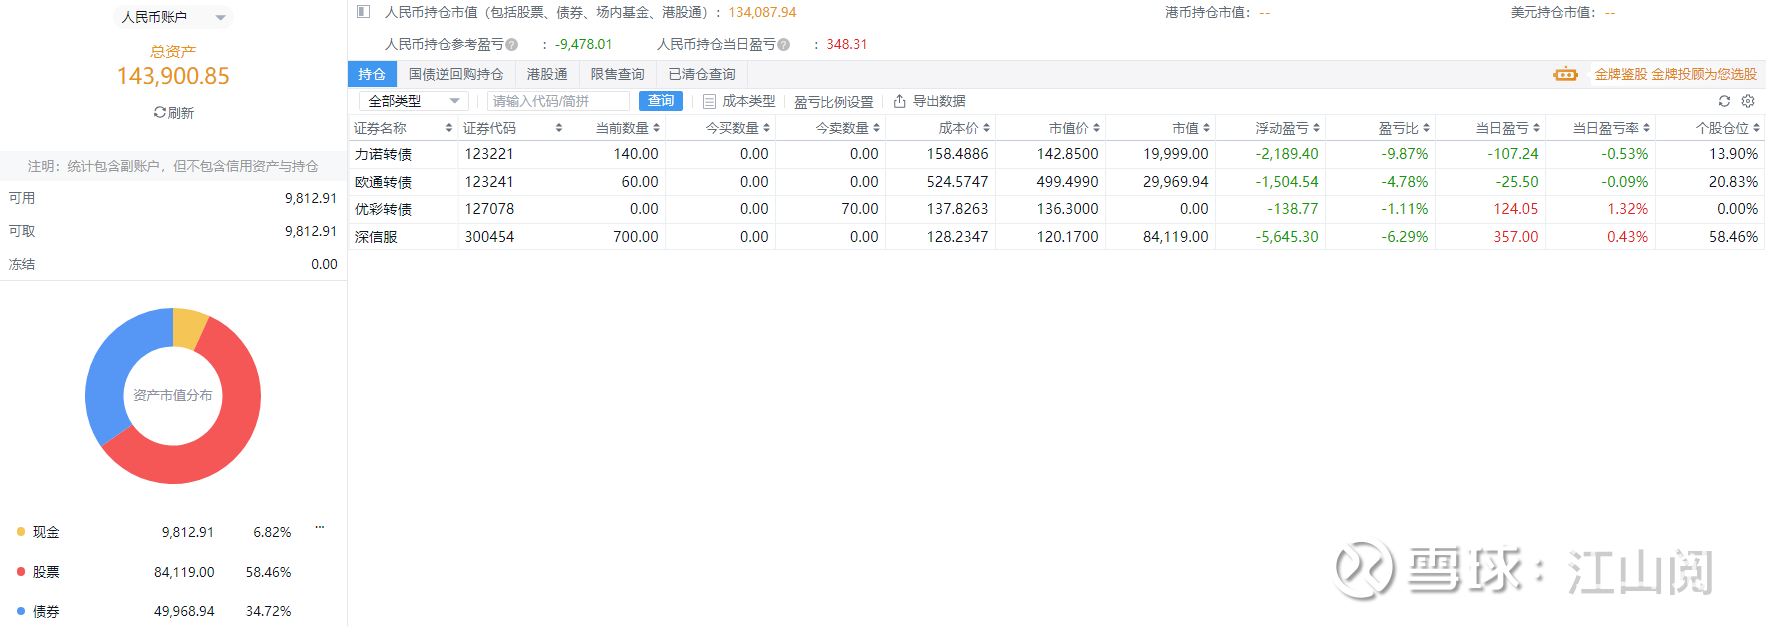Click the 冻结 balance row
This screenshot has width=1766, height=626.
pos(173,264)
